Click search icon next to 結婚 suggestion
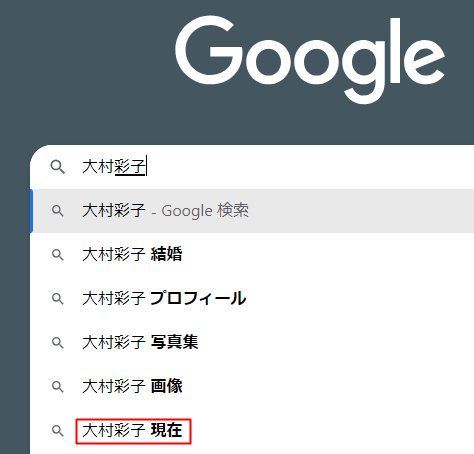Image resolution: width=474 pixels, height=454 pixels. 57,255
